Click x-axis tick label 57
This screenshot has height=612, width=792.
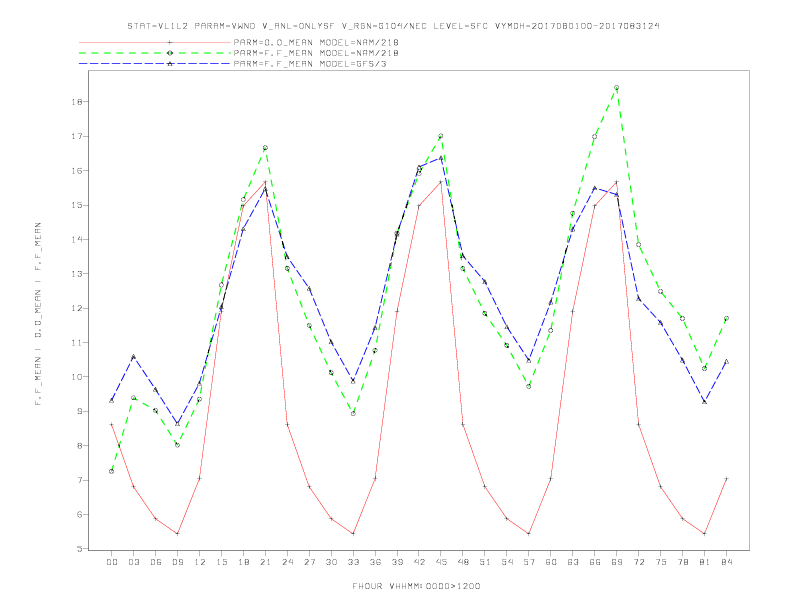tap(529, 562)
